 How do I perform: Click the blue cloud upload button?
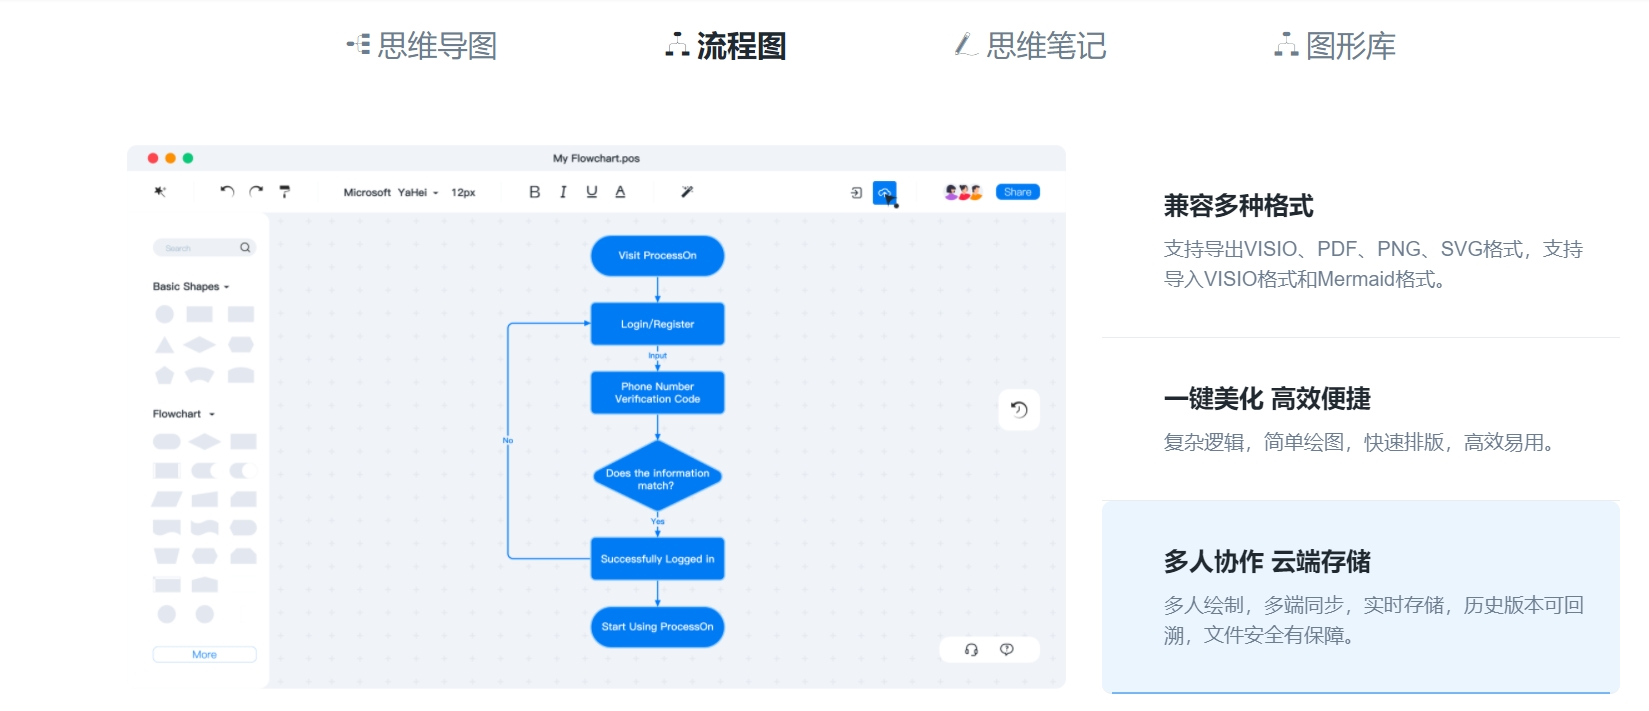(884, 192)
